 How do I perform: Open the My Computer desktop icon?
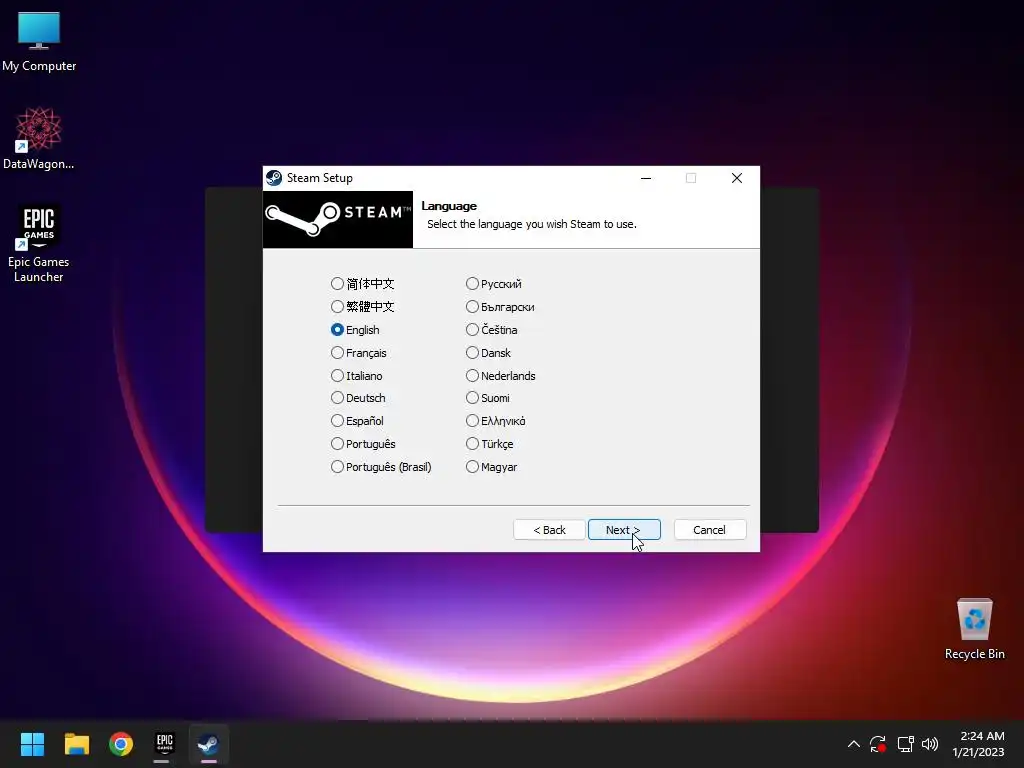point(39,42)
